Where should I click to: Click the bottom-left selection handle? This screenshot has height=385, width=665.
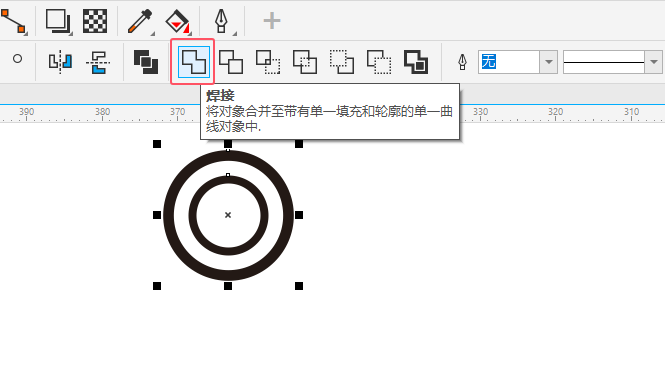[x=157, y=286]
